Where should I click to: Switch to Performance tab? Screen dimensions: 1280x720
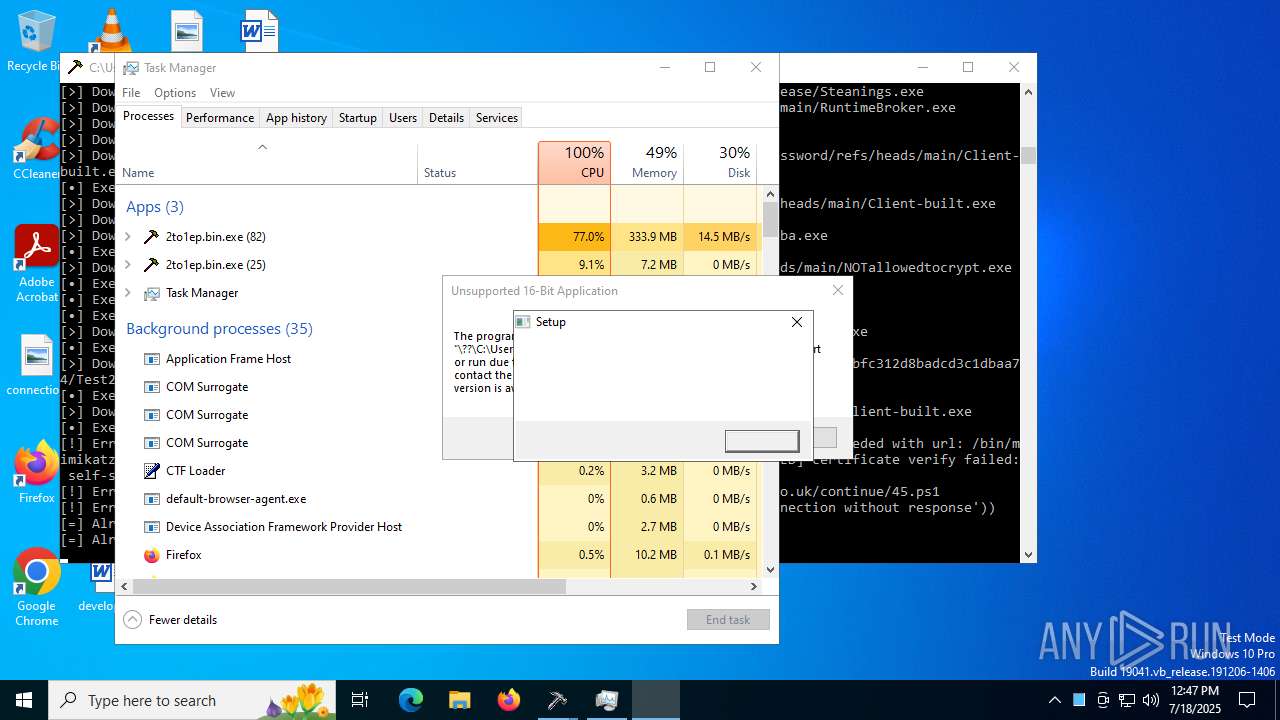(220, 117)
